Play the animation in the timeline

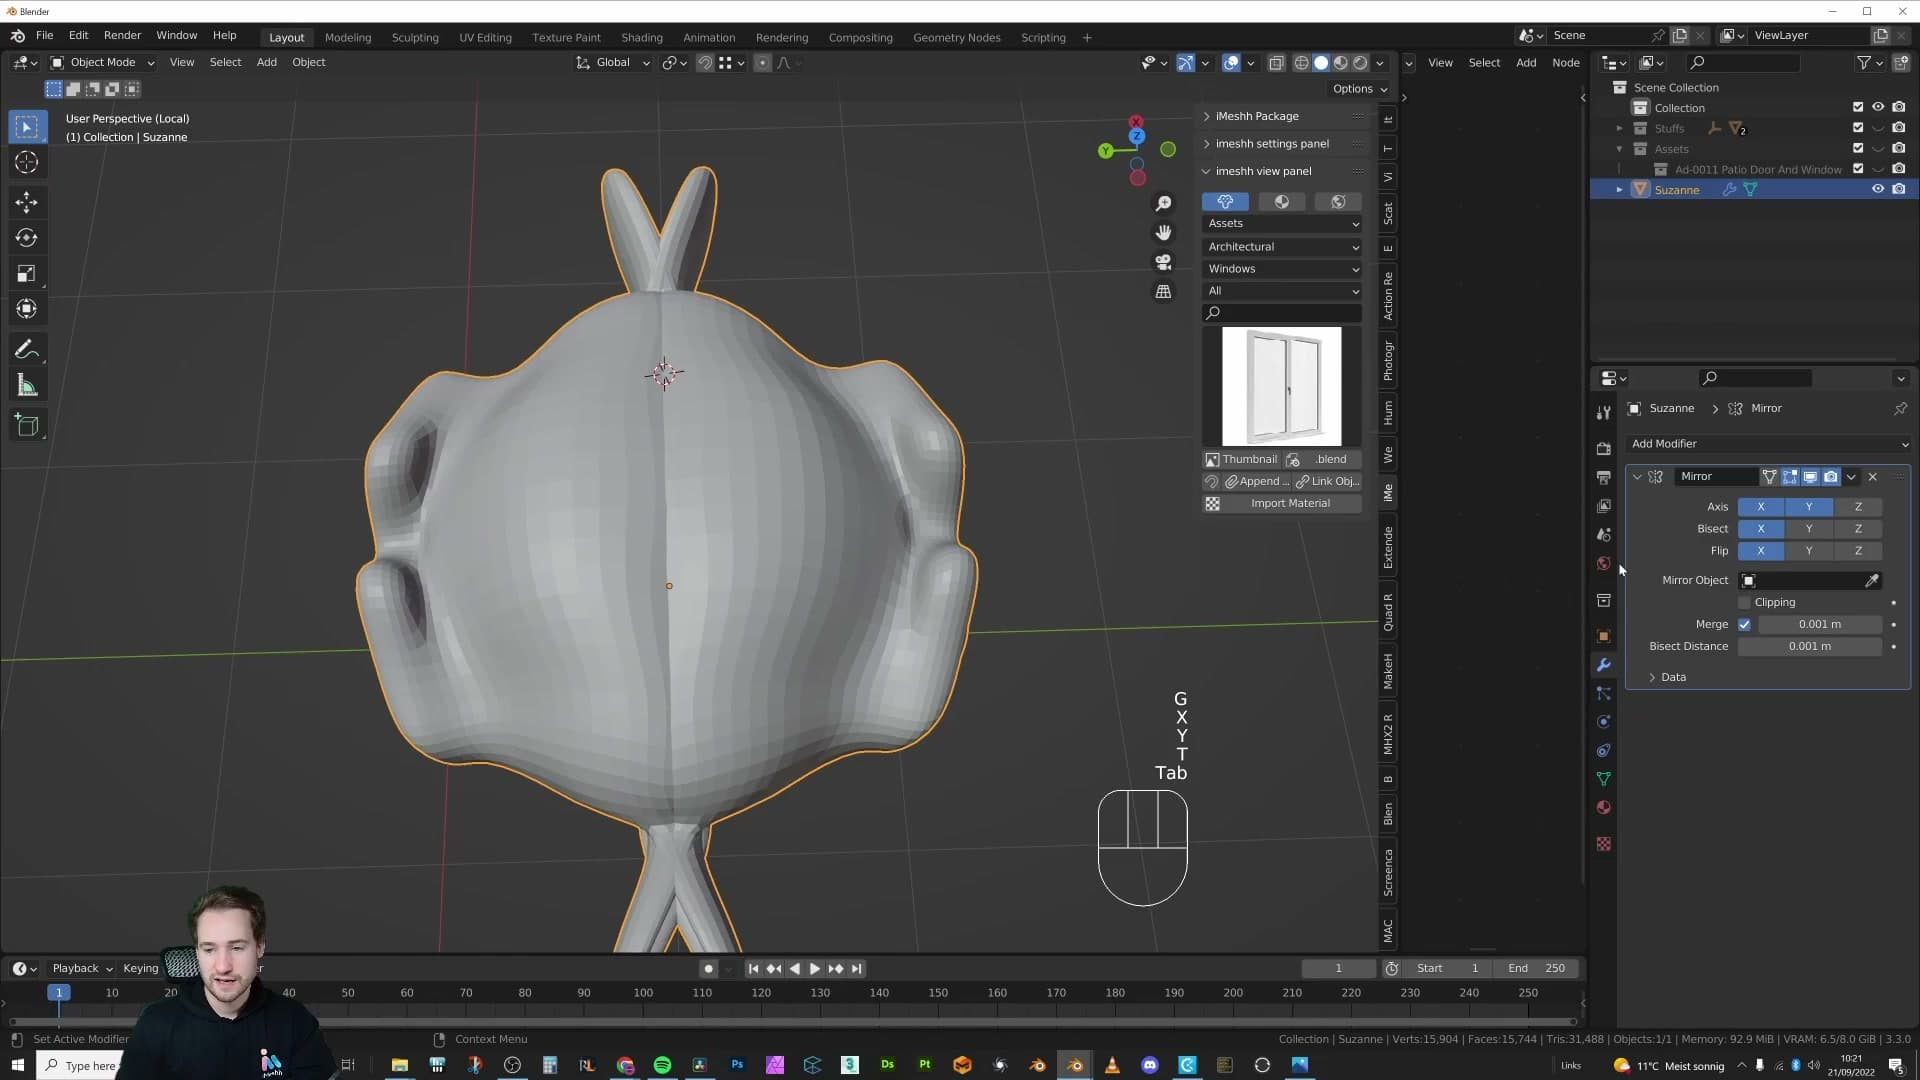point(815,969)
